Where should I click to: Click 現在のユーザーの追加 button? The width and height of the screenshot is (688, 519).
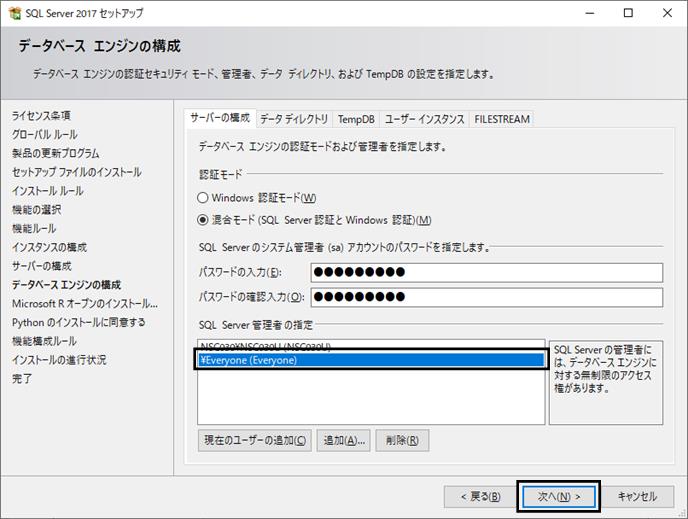point(255,440)
